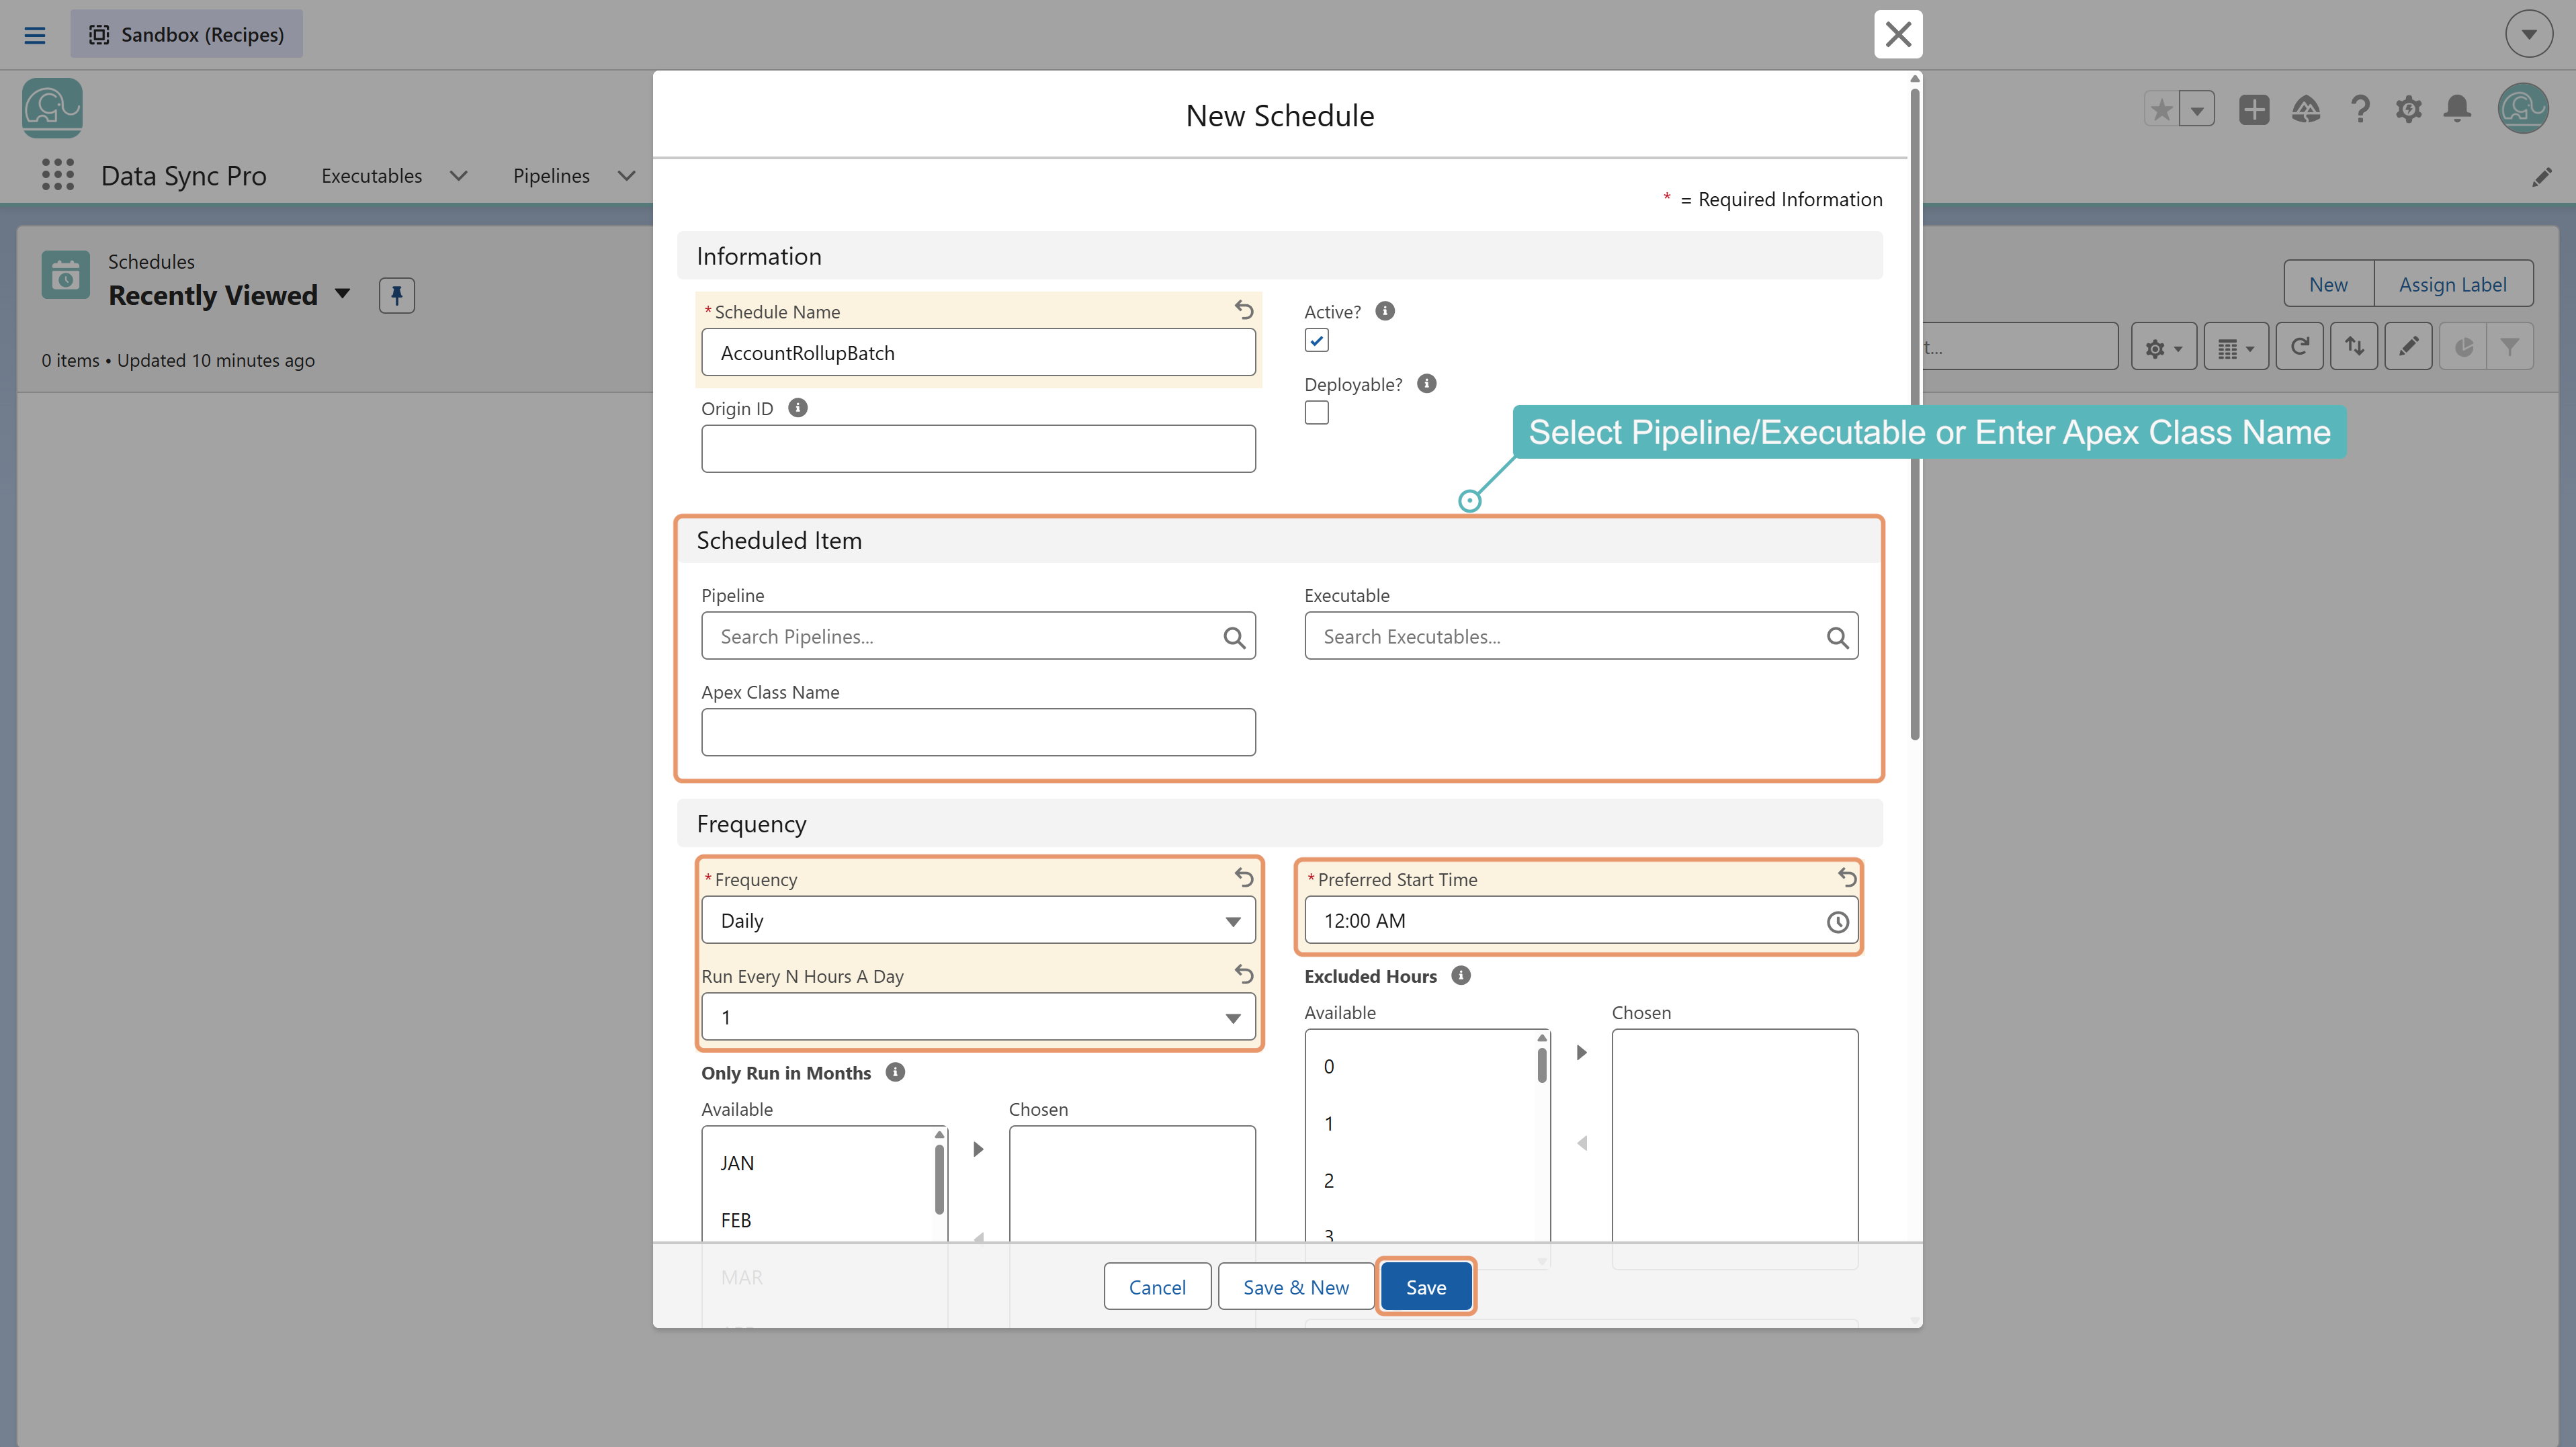The height and width of the screenshot is (1447, 2576).
Task: Click the list sort arrows icon
Action: click(2354, 347)
